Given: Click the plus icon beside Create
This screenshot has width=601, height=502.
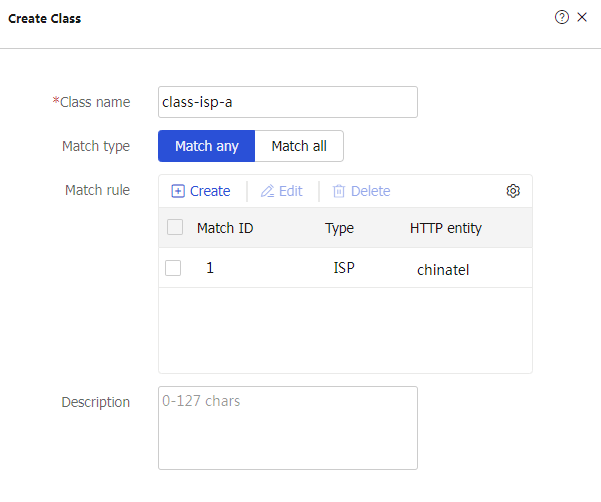Looking at the screenshot, I should point(178,191).
